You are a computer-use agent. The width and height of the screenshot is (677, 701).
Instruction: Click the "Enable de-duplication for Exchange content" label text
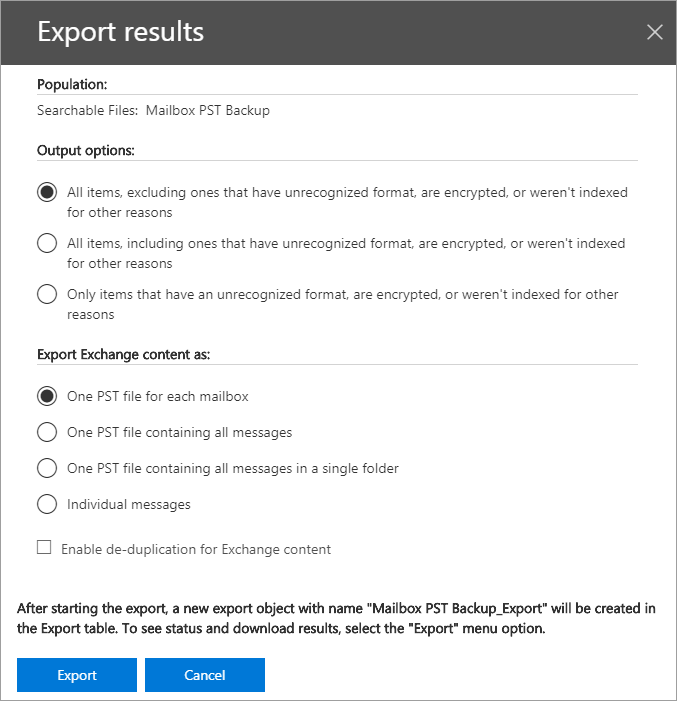coord(196,549)
